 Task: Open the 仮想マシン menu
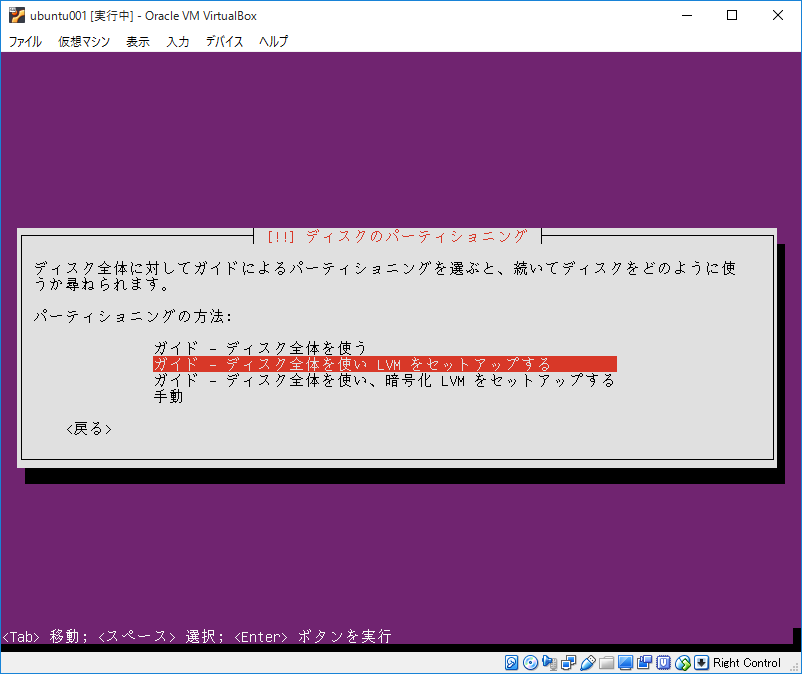pos(83,42)
